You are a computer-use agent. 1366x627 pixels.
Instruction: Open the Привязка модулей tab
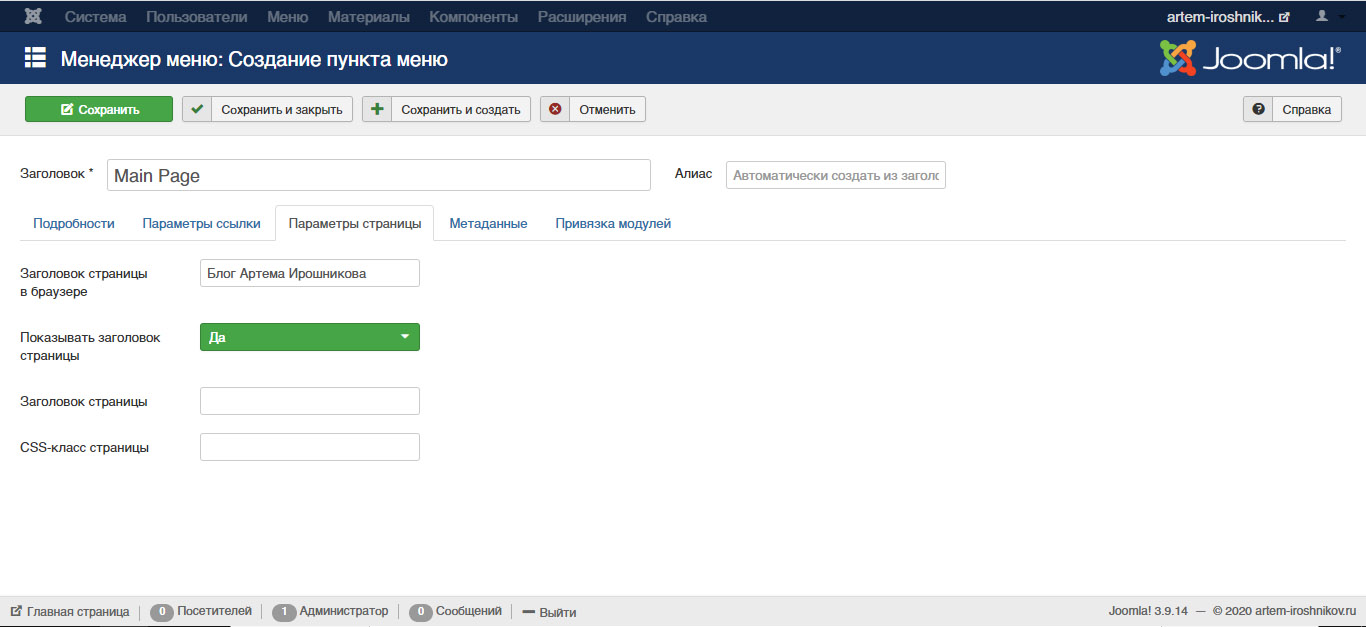(613, 224)
